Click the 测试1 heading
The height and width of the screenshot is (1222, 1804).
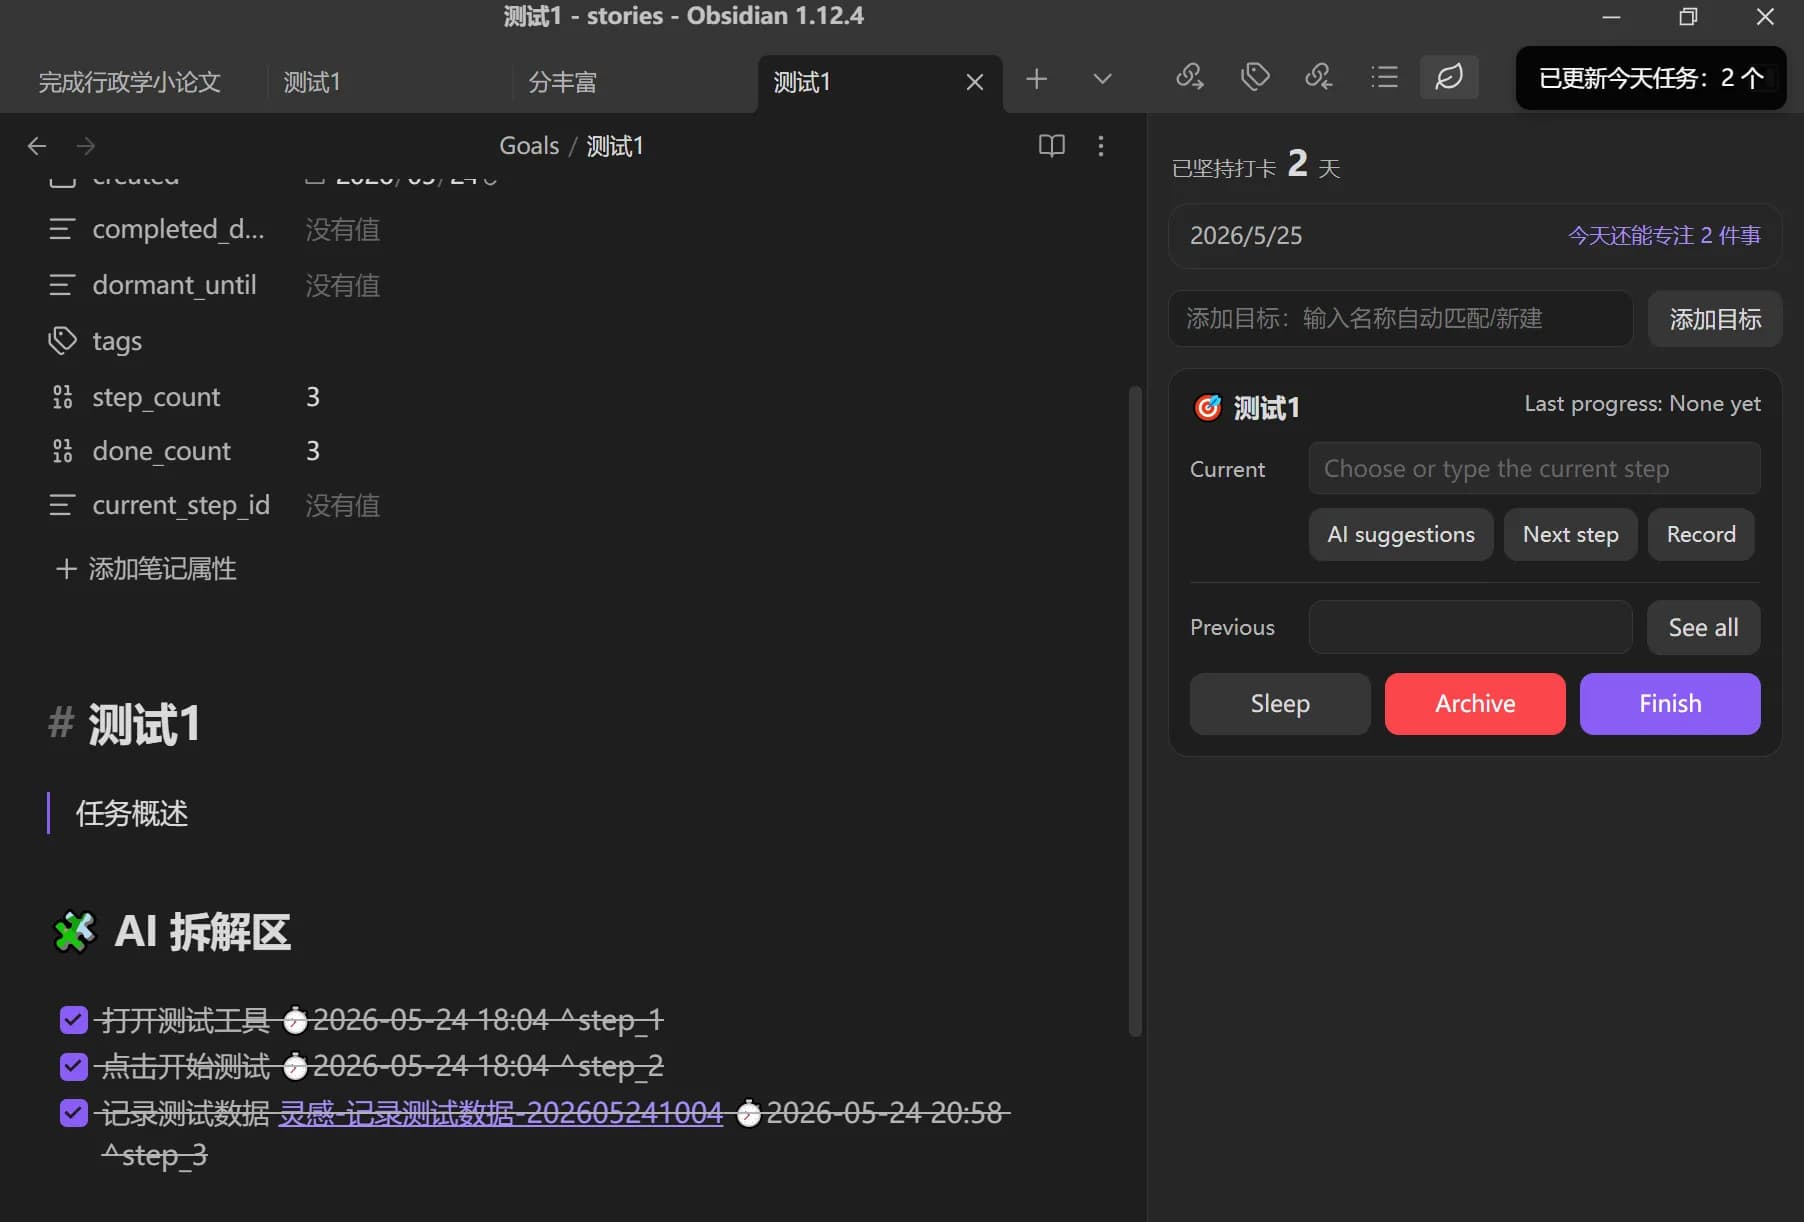[x=144, y=724]
